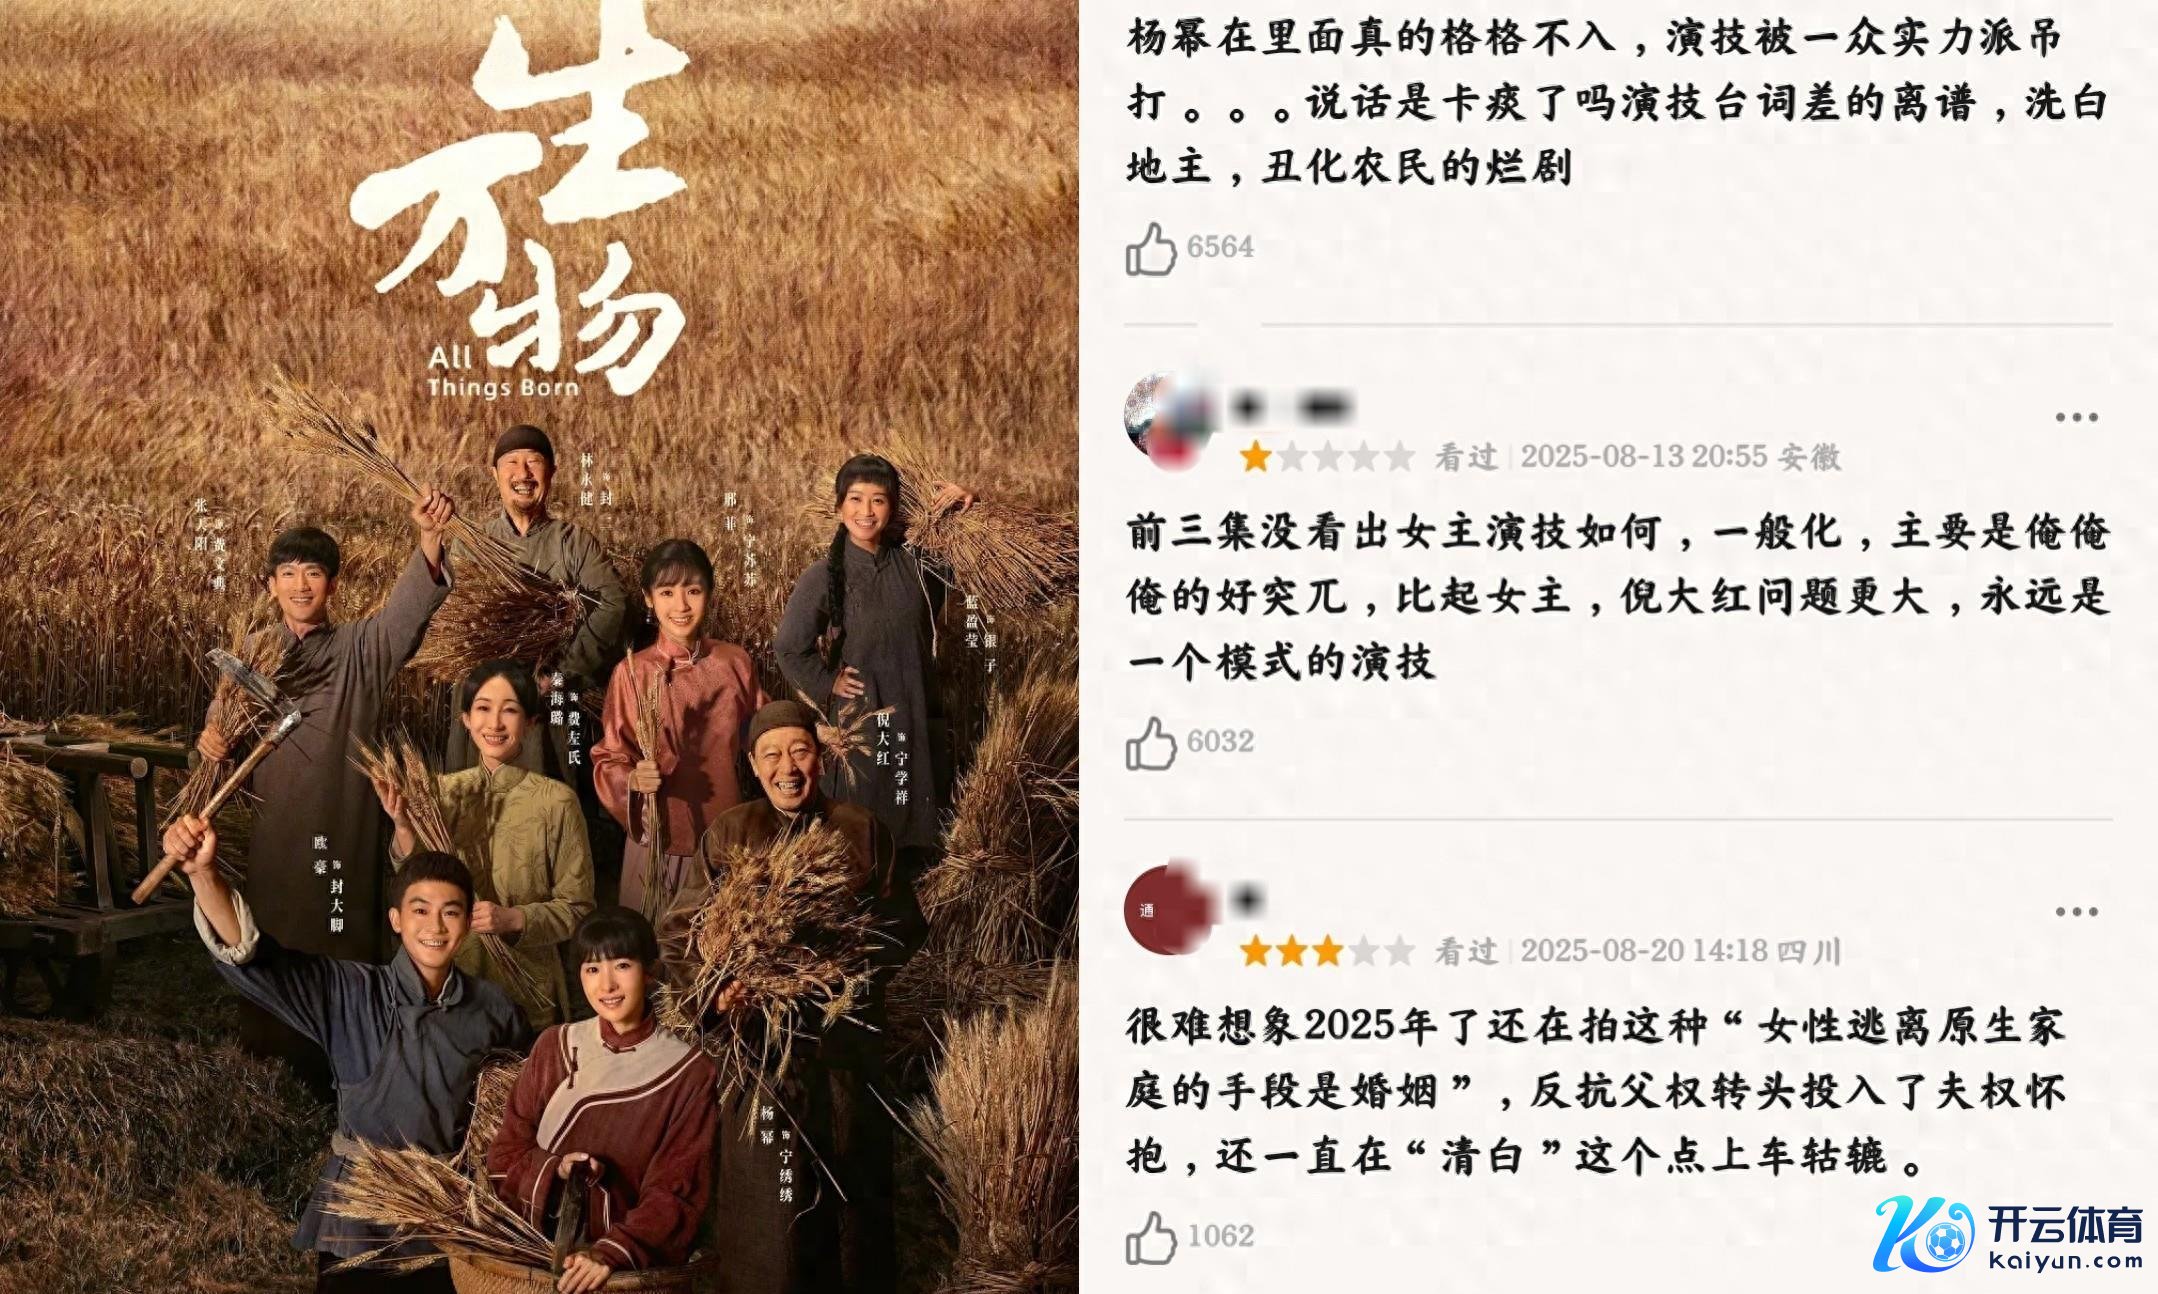
Task: Like the review with 6564 thumbs up
Action: [1150, 248]
